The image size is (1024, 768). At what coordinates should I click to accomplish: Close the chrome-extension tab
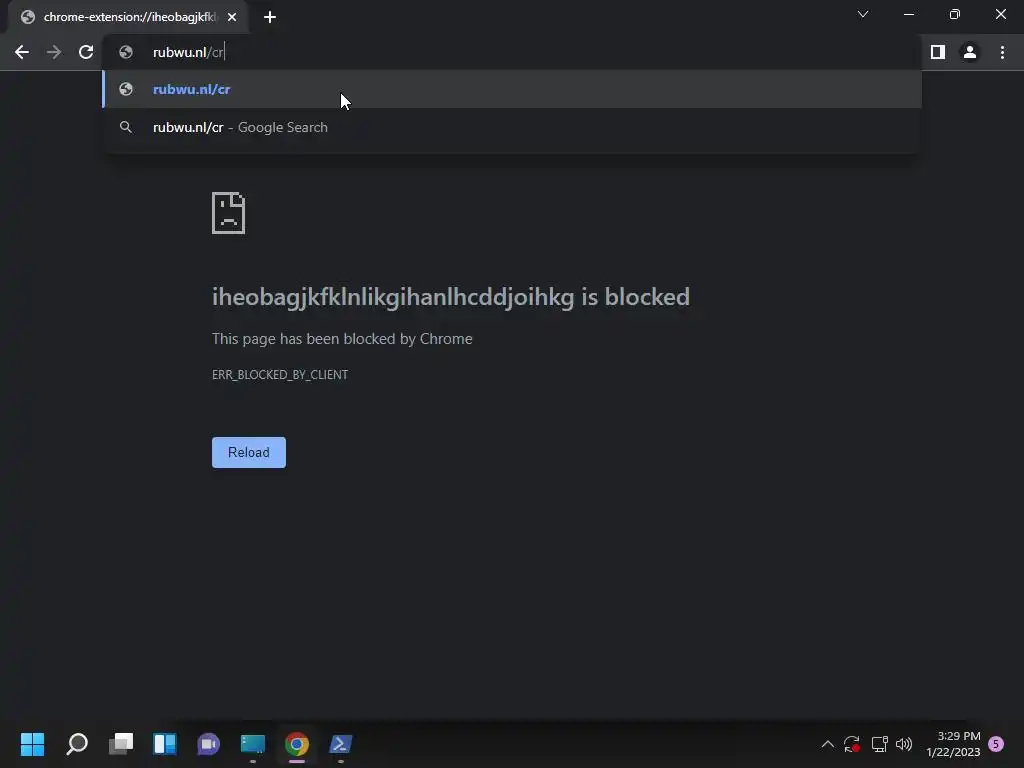(x=232, y=17)
